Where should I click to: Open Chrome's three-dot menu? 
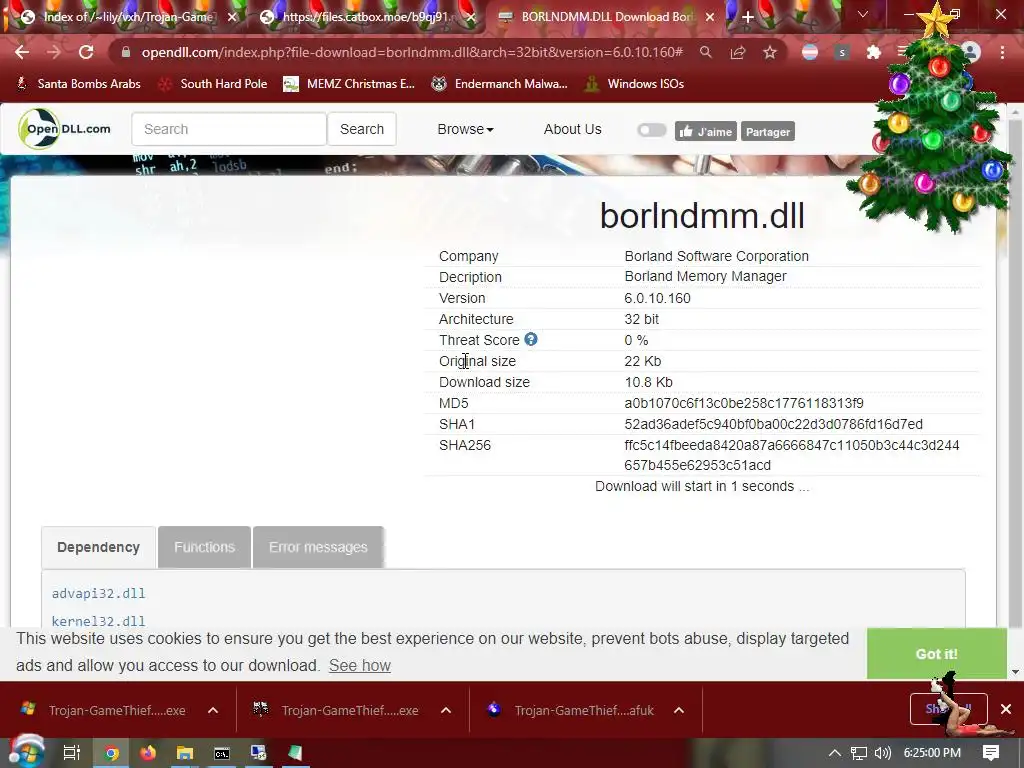point(1002,52)
